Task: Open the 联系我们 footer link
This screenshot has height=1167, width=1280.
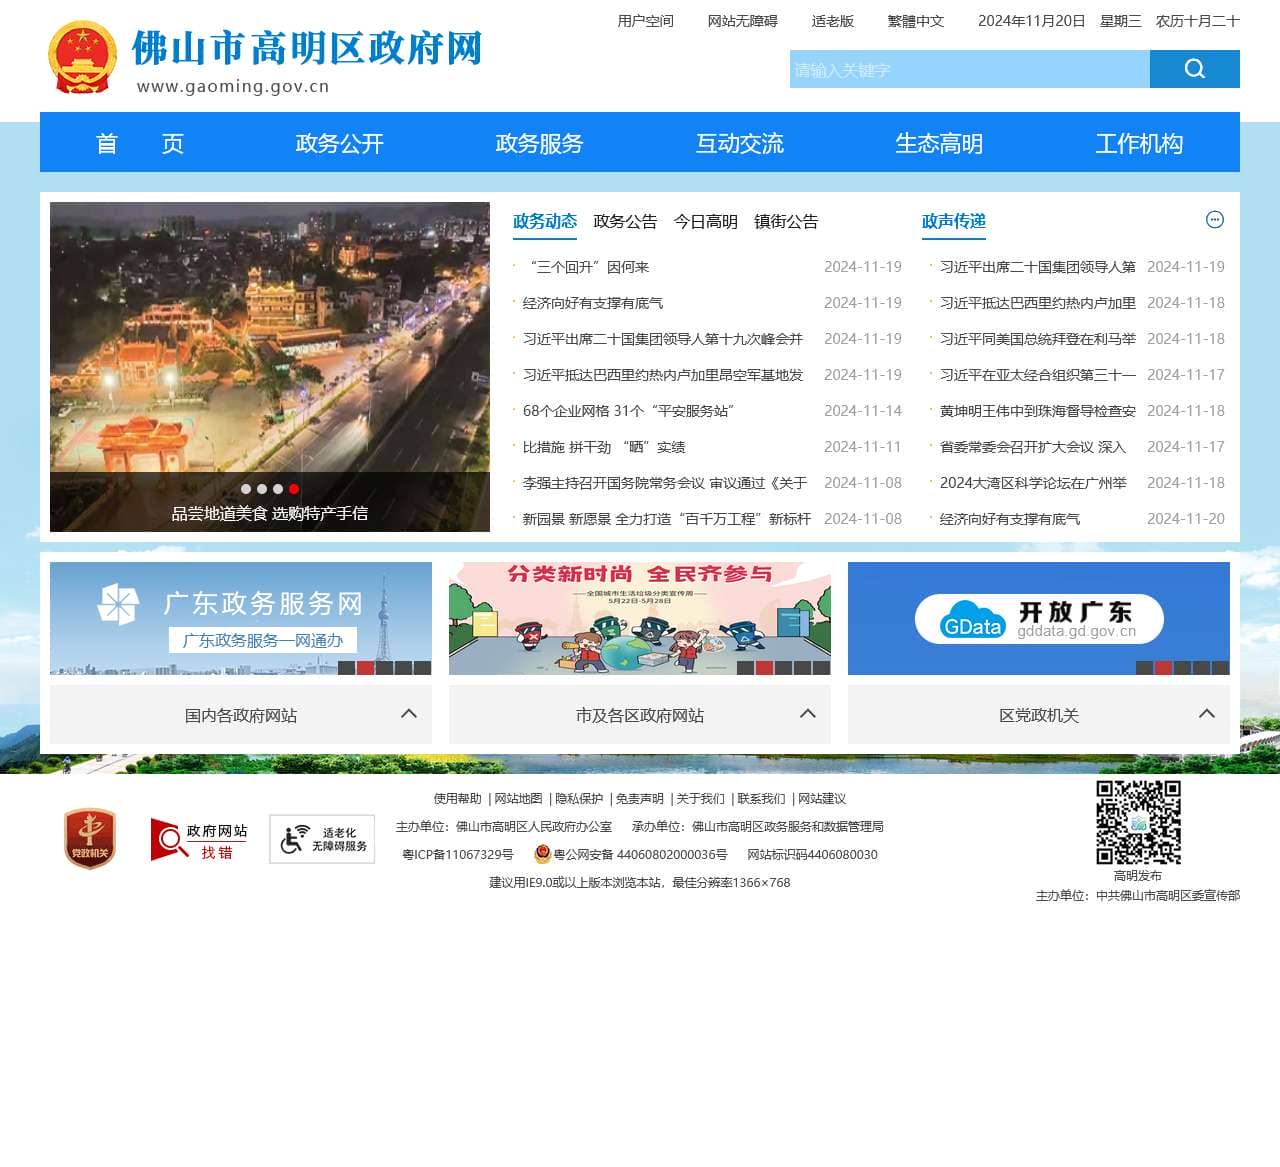Action: point(762,799)
